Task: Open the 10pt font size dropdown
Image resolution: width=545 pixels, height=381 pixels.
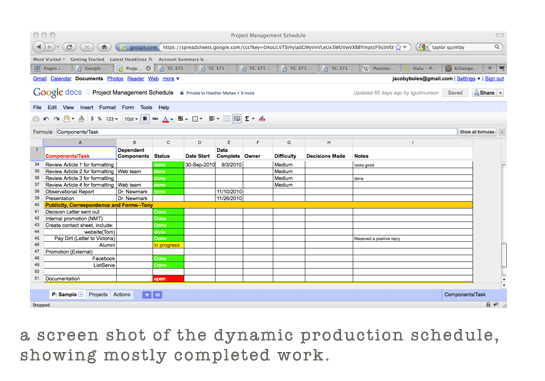Action: [x=131, y=119]
